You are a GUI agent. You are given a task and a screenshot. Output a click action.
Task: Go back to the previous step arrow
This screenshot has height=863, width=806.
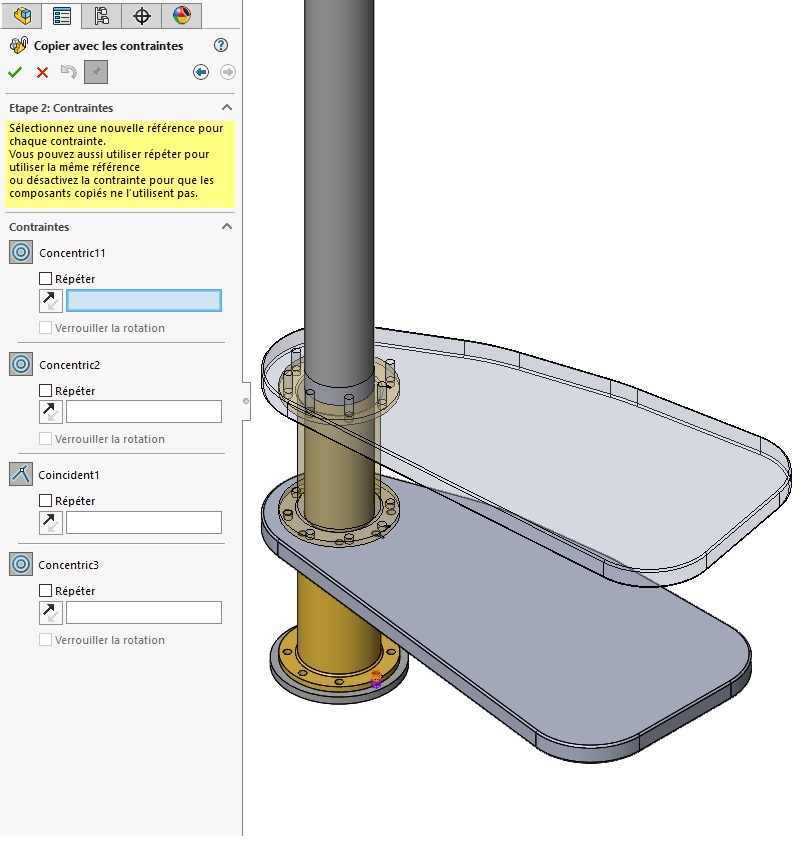pyautogui.click(x=201, y=72)
